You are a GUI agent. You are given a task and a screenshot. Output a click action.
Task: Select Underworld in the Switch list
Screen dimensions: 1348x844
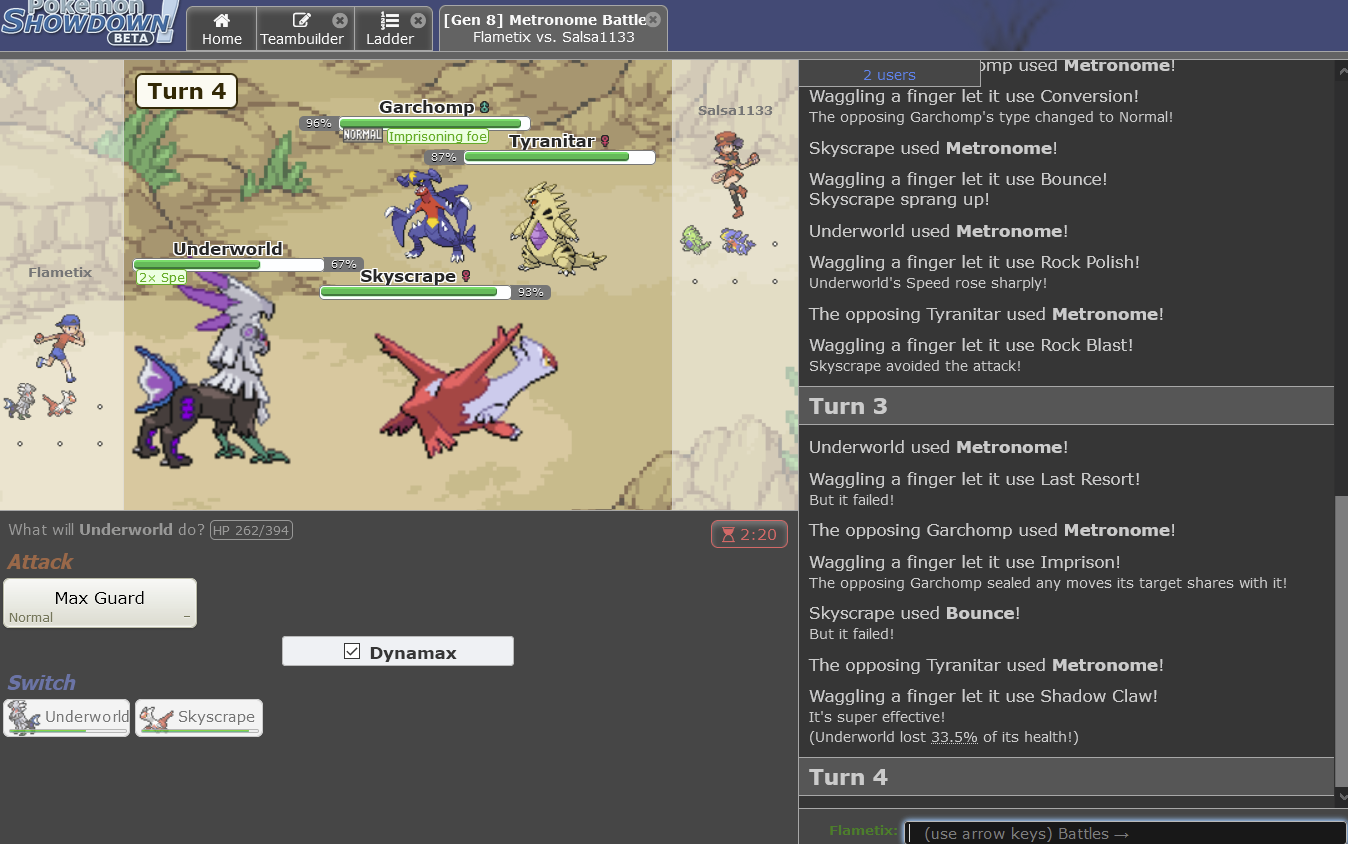[67, 717]
